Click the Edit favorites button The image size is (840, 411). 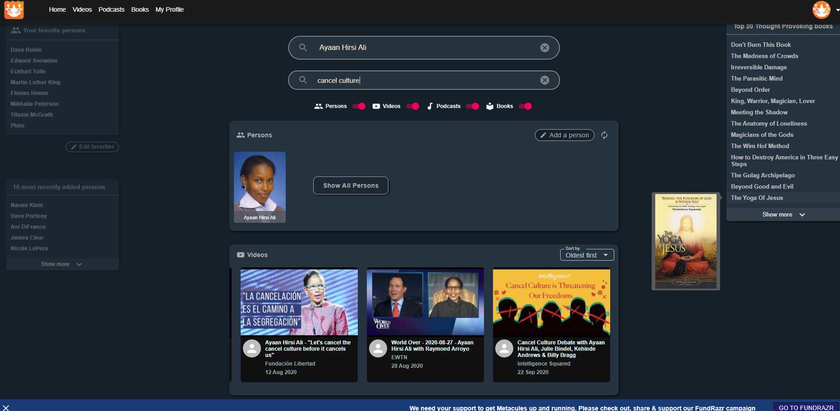tap(92, 147)
